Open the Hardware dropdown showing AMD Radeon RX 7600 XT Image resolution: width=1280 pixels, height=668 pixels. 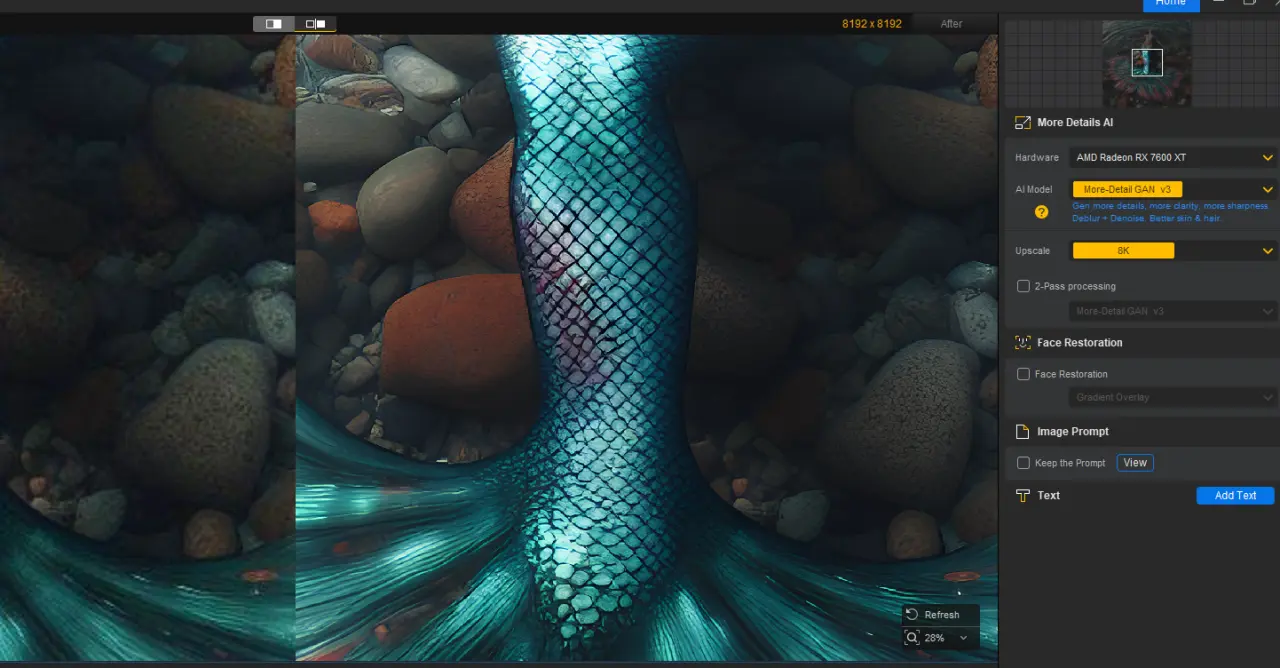(x=1173, y=158)
